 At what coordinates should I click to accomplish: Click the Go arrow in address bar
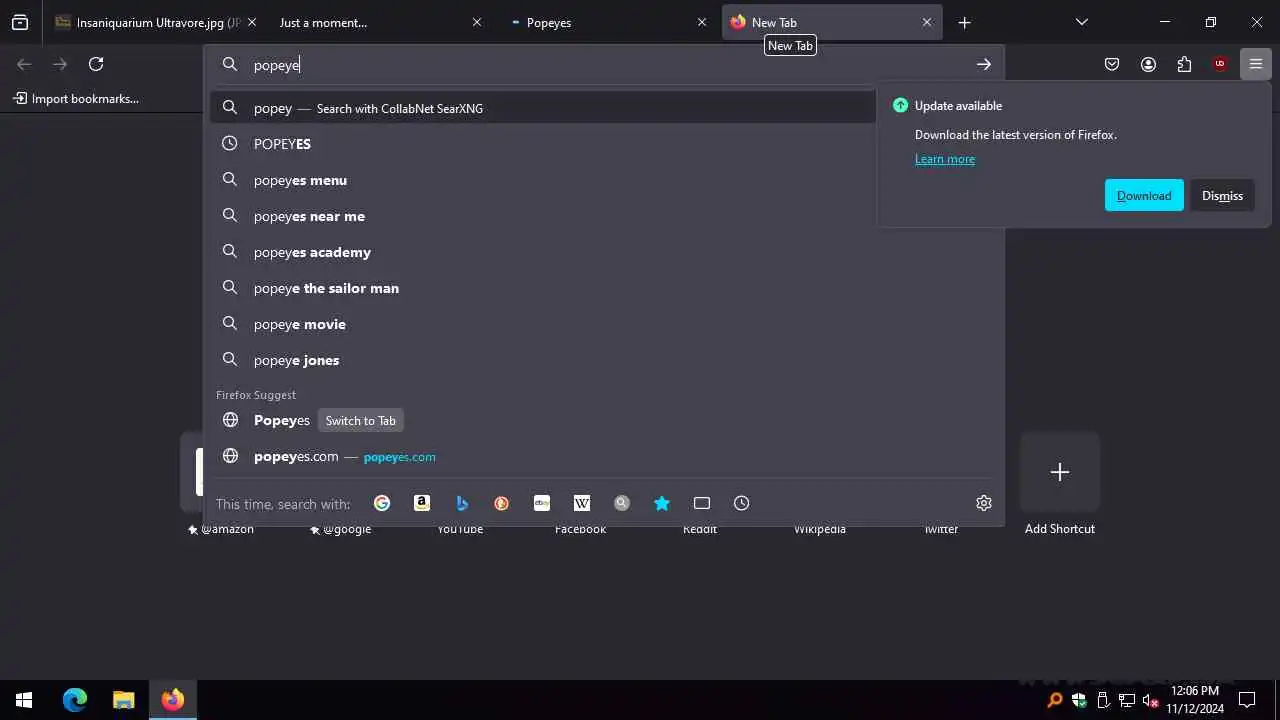tap(984, 64)
